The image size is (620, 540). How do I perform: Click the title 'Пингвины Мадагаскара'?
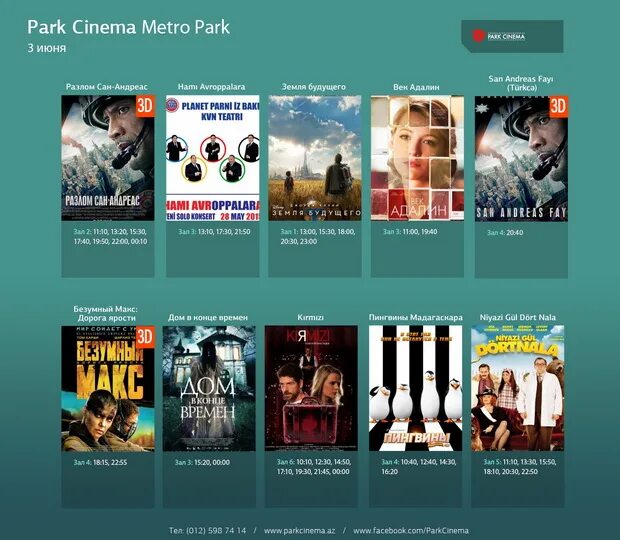coord(416,317)
